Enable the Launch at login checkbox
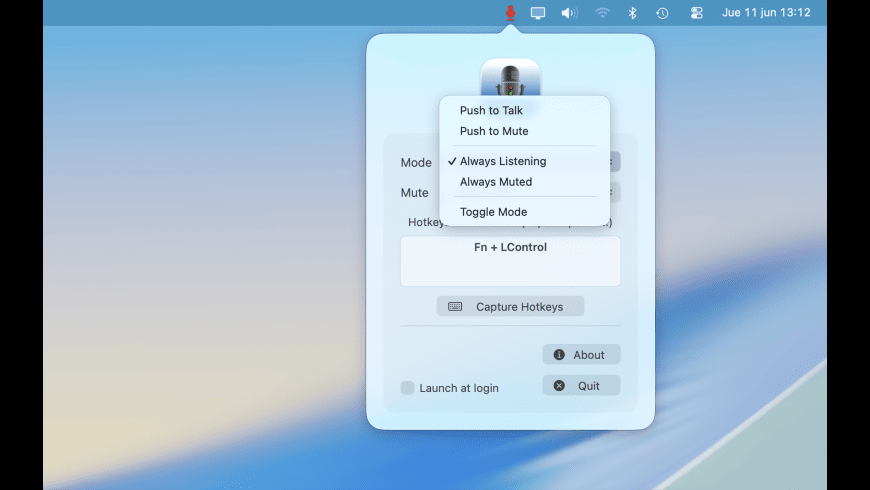Image resolution: width=870 pixels, height=490 pixels. [x=407, y=388]
